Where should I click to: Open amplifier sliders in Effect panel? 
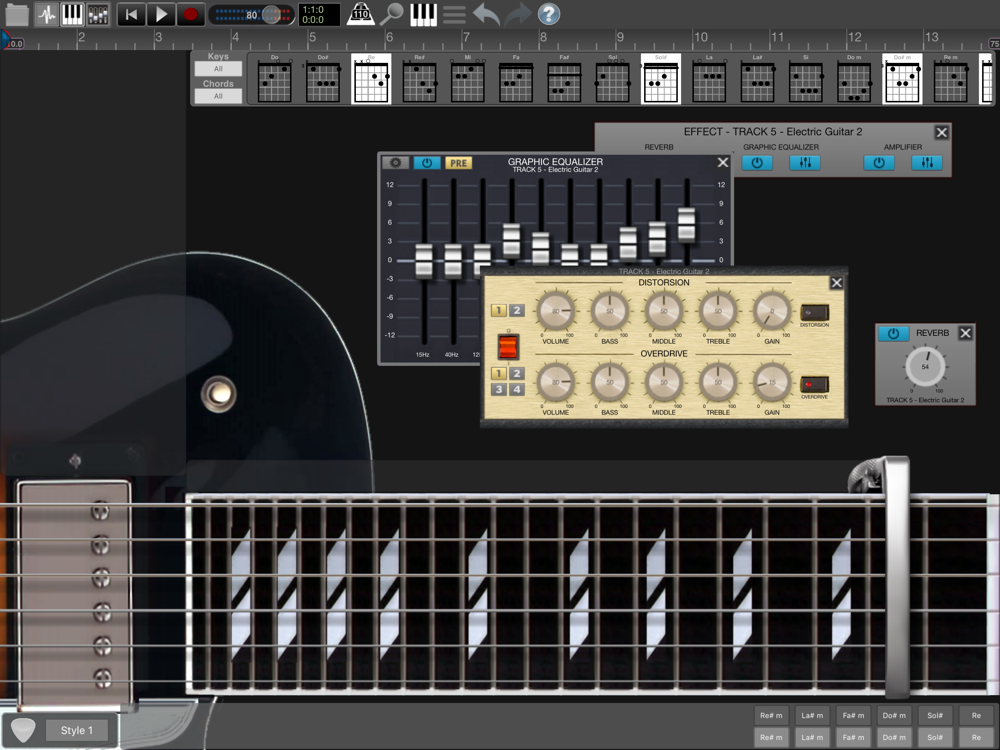tap(926, 163)
